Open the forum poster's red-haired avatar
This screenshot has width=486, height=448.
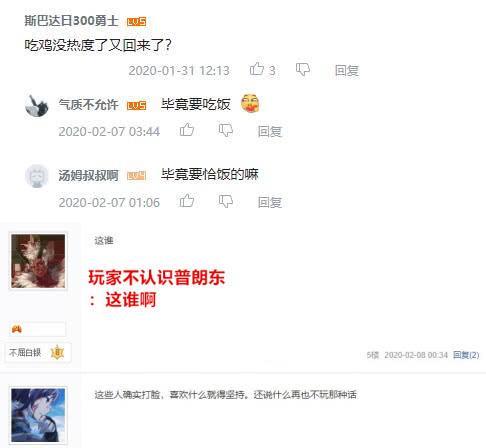(x=38, y=261)
